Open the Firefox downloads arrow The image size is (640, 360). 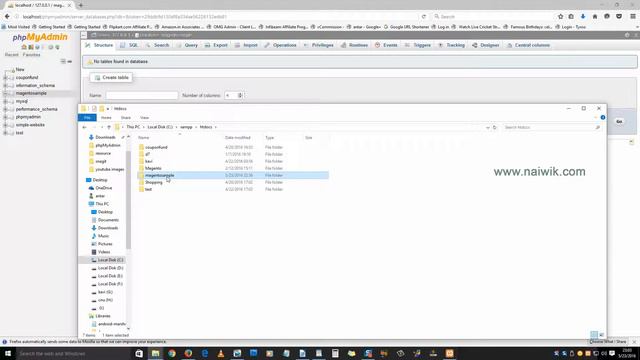click(583, 16)
